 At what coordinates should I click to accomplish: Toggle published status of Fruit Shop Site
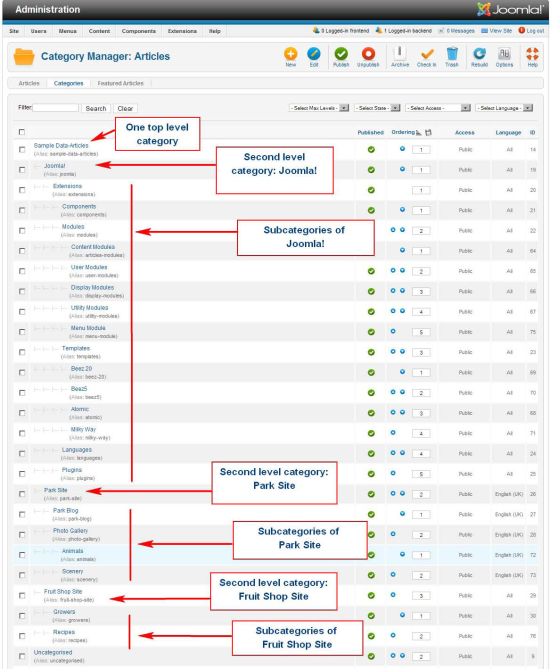click(x=371, y=595)
